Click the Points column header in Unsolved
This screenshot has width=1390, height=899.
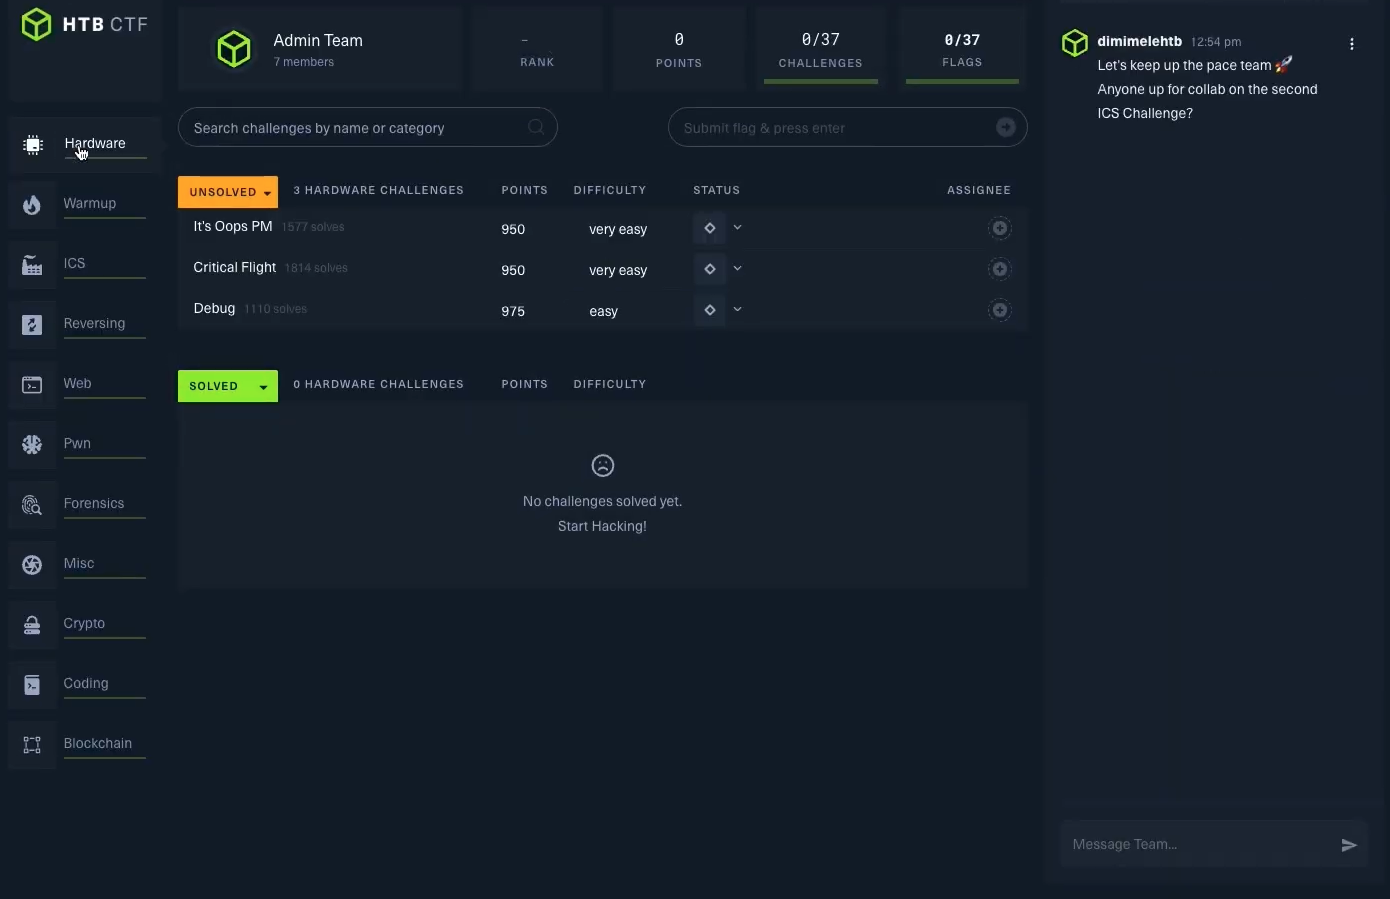click(525, 190)
